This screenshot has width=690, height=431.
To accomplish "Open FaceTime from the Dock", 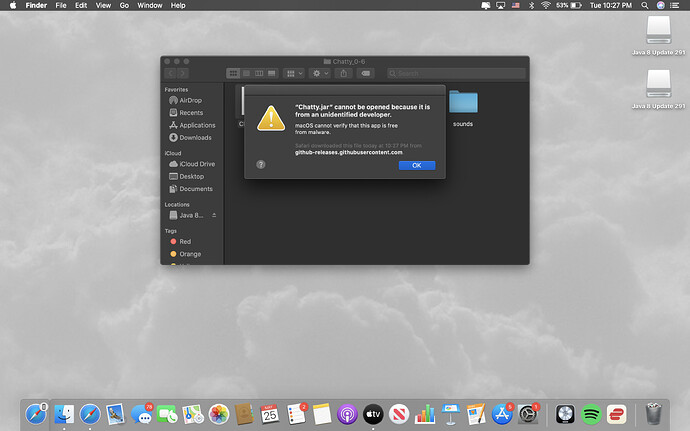I will point(167,414).
